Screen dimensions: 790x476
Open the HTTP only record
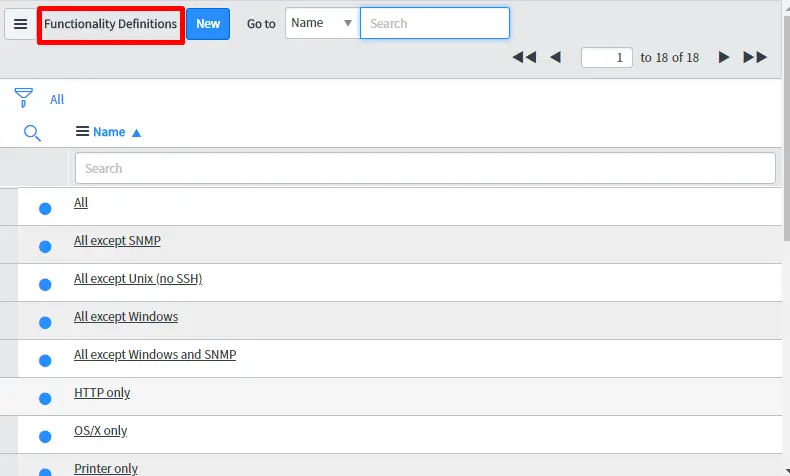click(102, 393)
